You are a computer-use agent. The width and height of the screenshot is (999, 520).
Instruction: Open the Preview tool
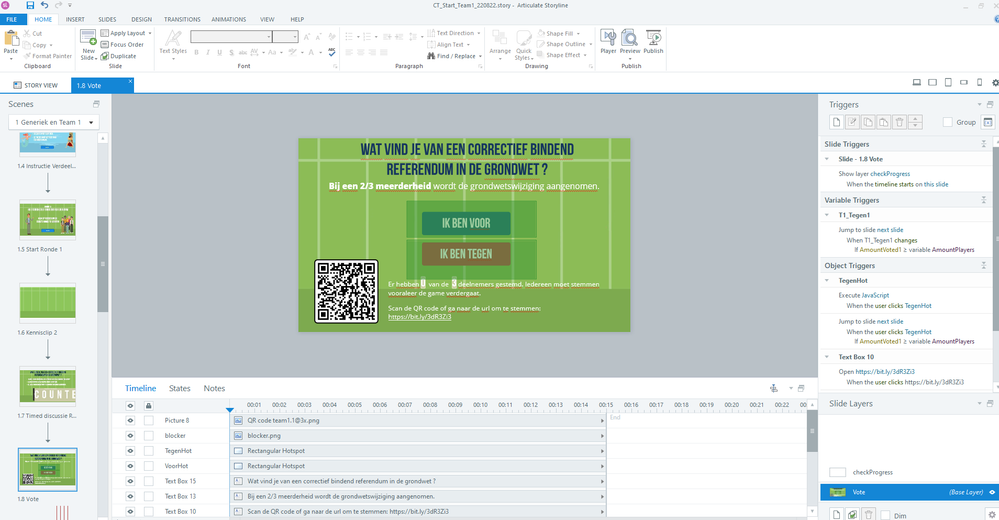point(630,41)
